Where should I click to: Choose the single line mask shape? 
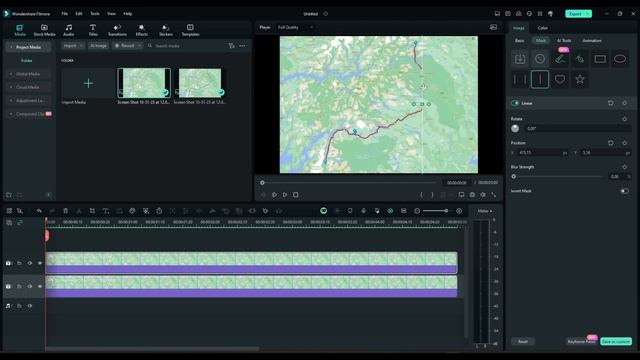point(540,79)
